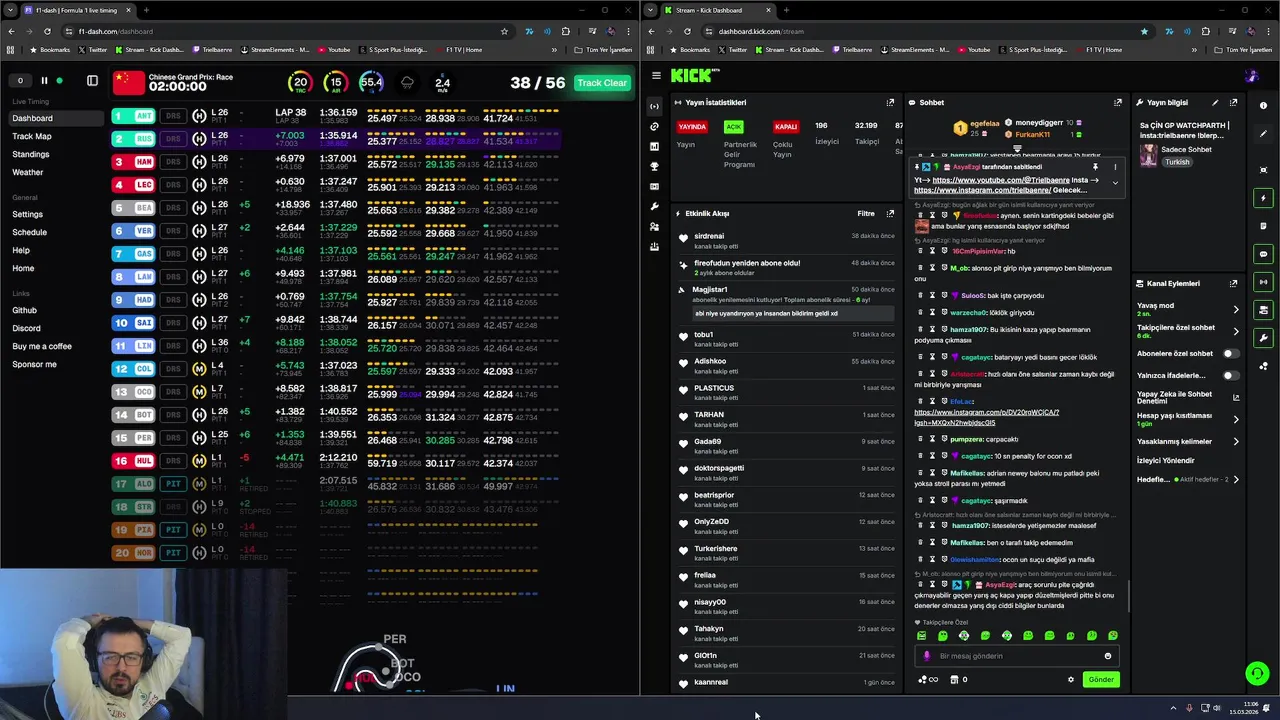The width and height of the screenshot is (1280, 720).
Task: Collapse the f1-dash sidebar panel icon
Action: click(x=92, y=81)
